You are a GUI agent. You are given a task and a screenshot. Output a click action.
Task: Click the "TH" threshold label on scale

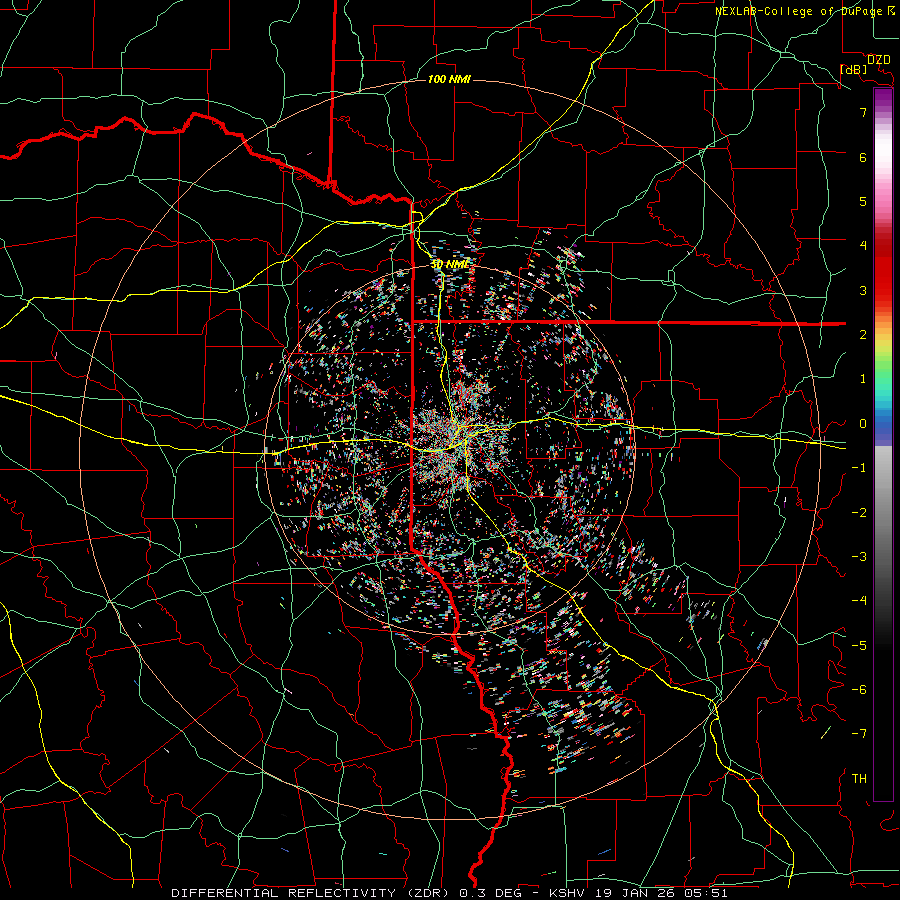pyautogui.click(x=859, y=779)
